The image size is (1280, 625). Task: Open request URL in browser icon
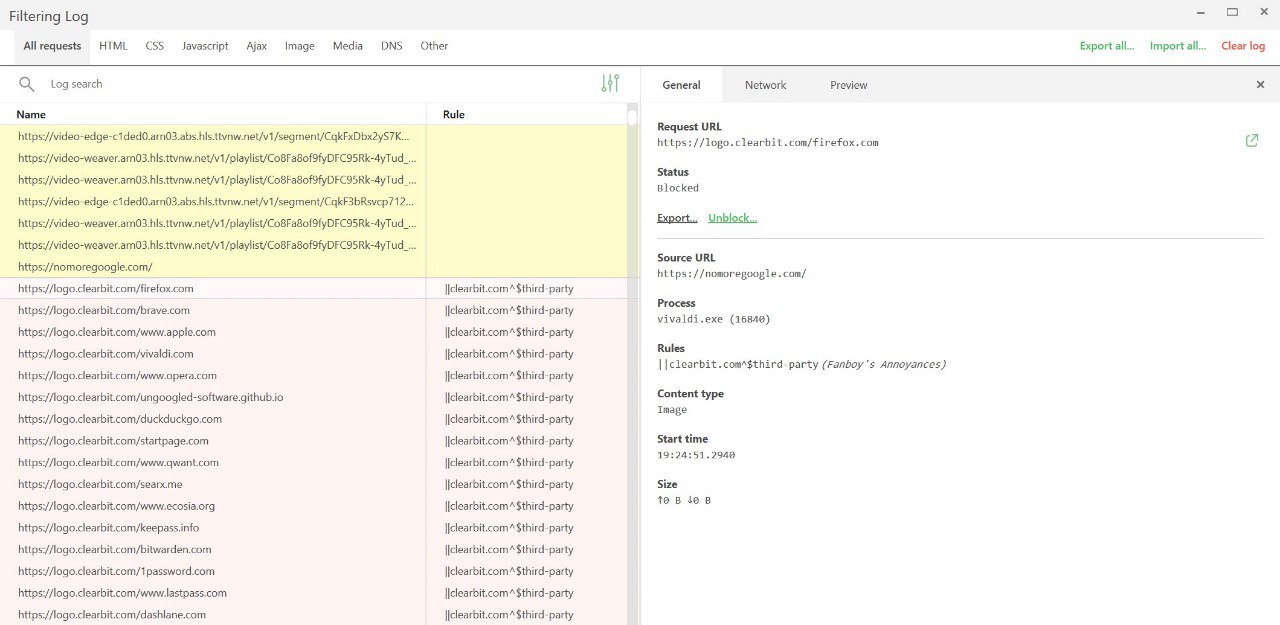[x=1252, y=141]
